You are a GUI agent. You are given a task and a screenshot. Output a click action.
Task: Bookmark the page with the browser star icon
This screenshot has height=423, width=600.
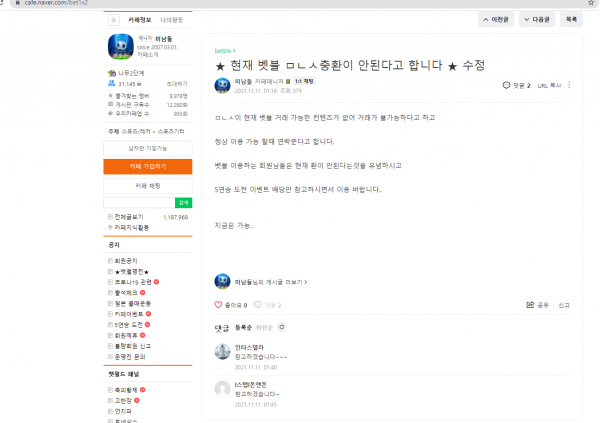coord(591,3)
